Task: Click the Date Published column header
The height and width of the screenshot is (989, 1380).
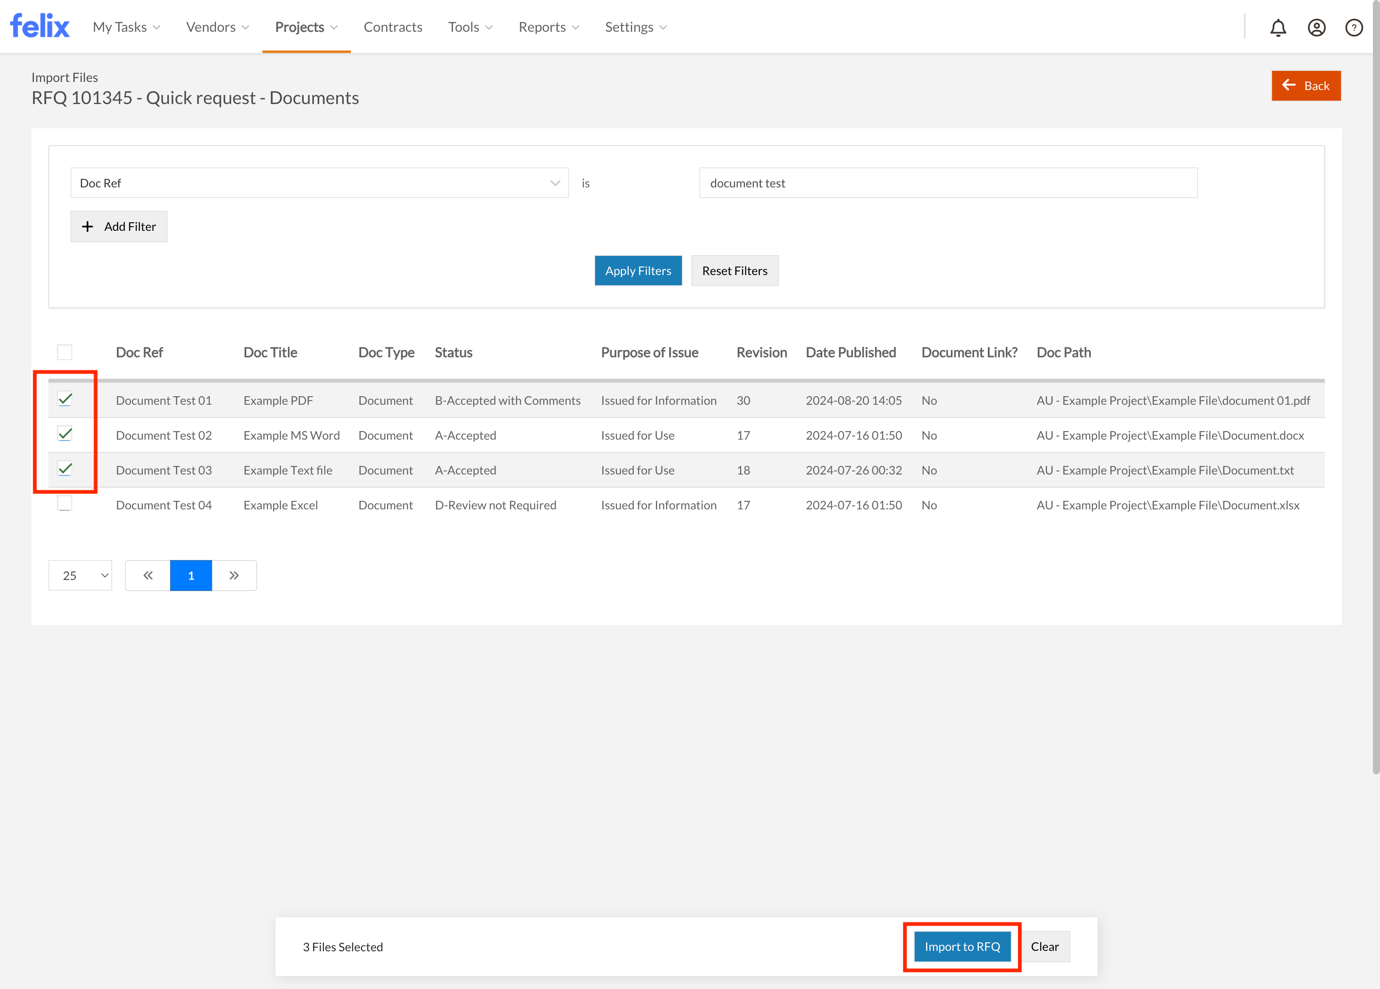Action: (x=851, y=352)
